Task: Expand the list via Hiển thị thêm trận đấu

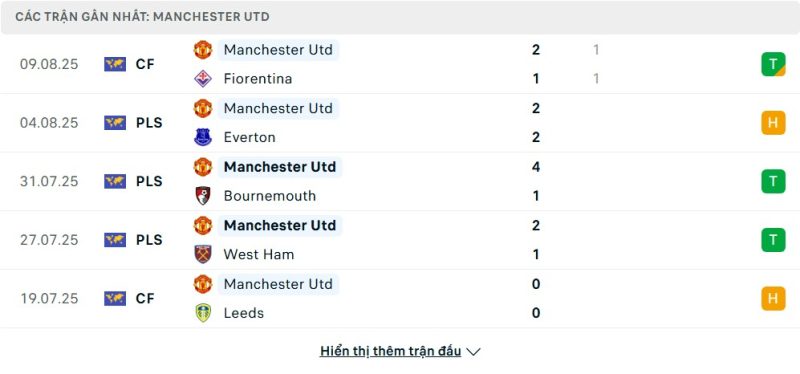Action: point(390,351)
